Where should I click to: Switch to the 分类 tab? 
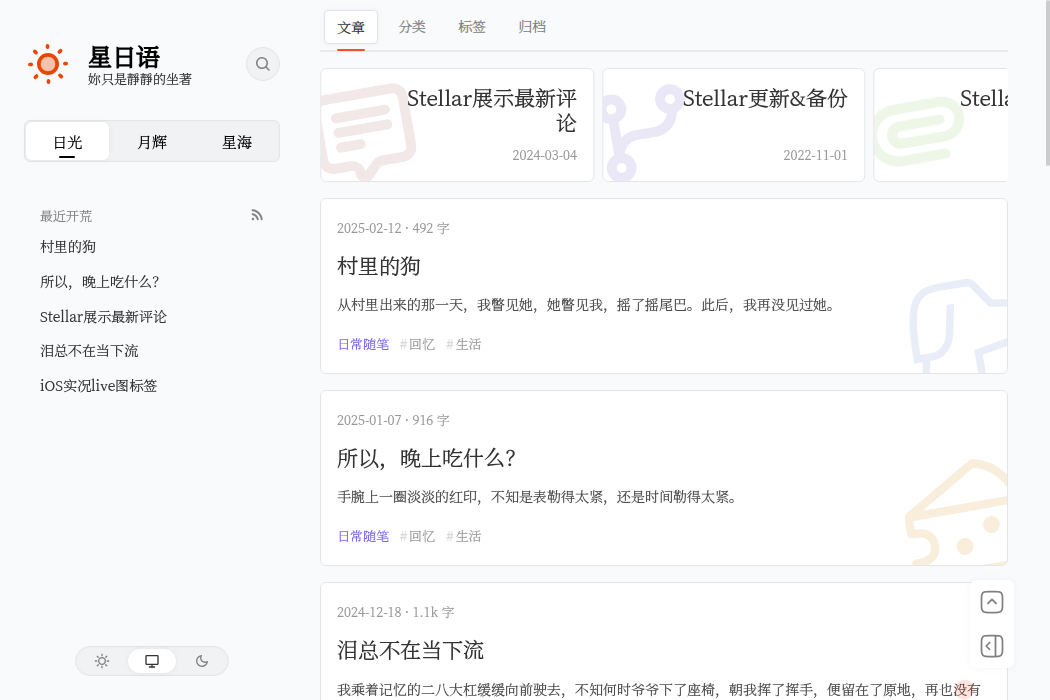[412, 27]
